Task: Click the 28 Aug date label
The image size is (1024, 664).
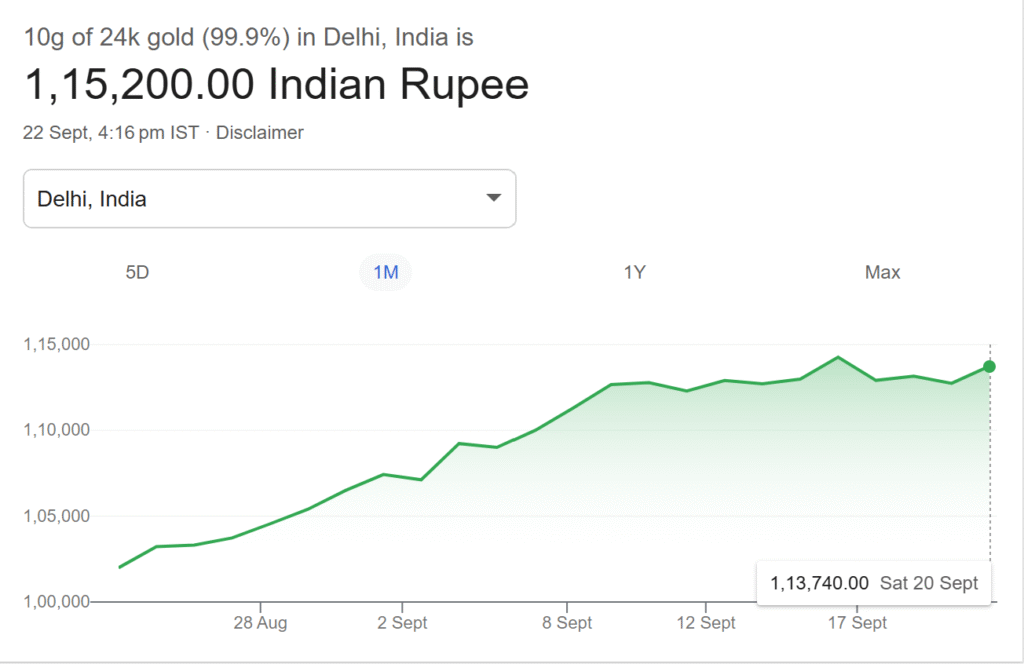Action: (260, 623)
